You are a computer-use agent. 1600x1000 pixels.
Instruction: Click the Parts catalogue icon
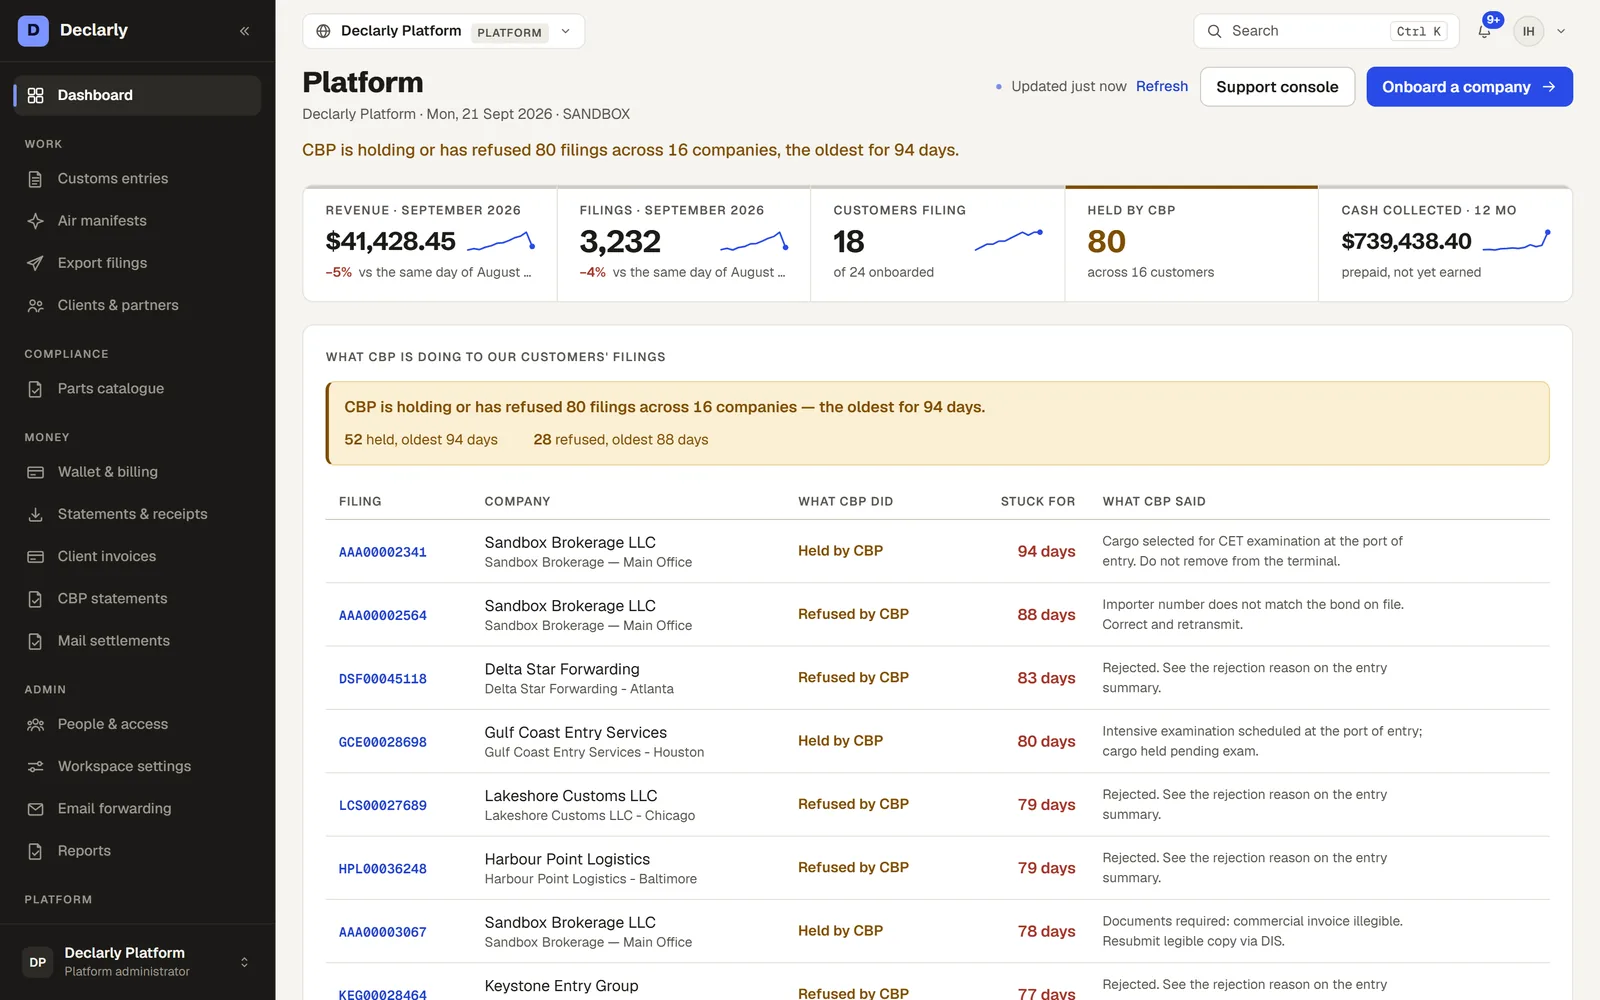click(x=35, y=389)
